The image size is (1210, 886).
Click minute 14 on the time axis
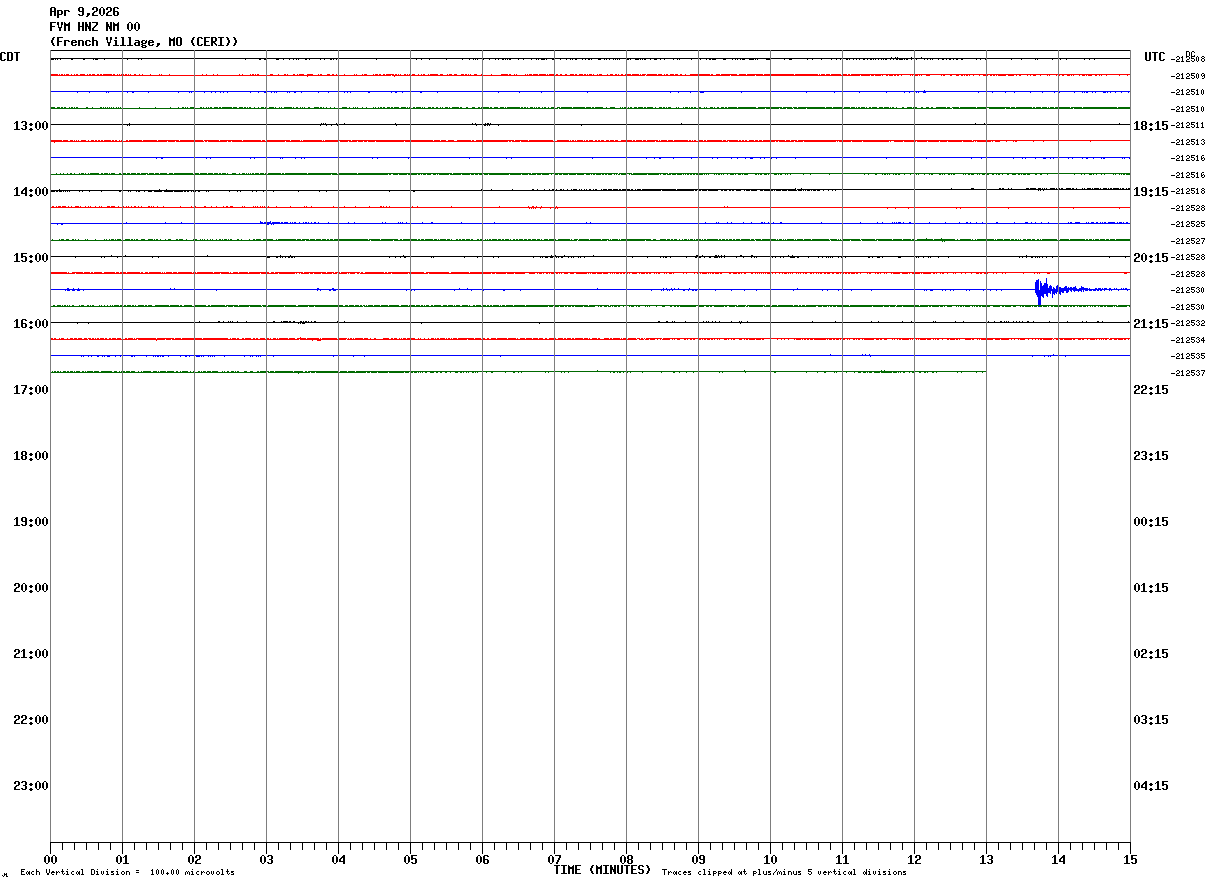1058,859
